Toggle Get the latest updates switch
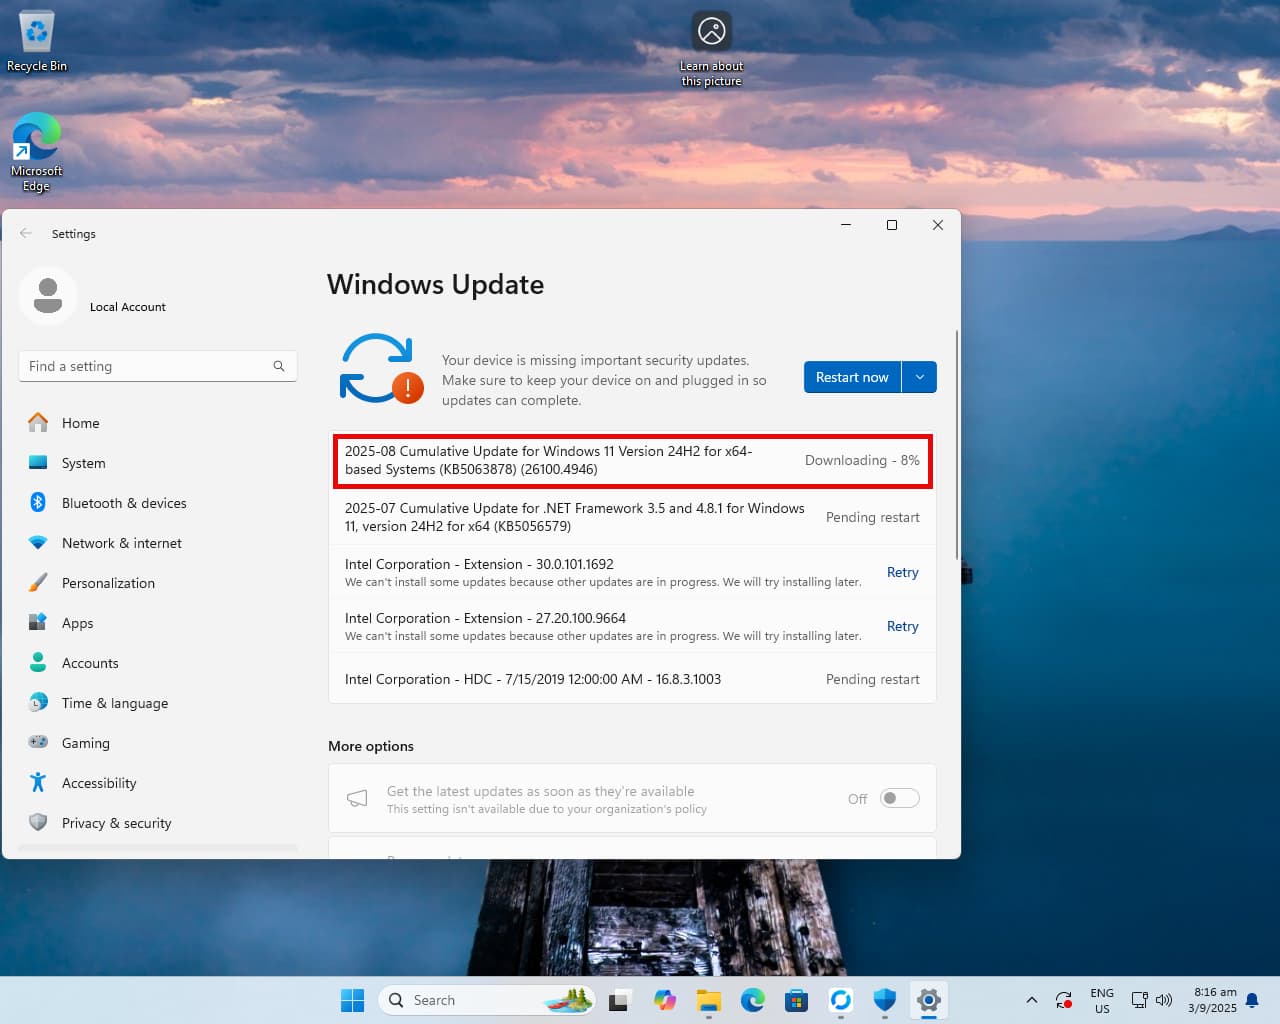The height and width of the screenshot is (1024, 1280). (899, 798)
